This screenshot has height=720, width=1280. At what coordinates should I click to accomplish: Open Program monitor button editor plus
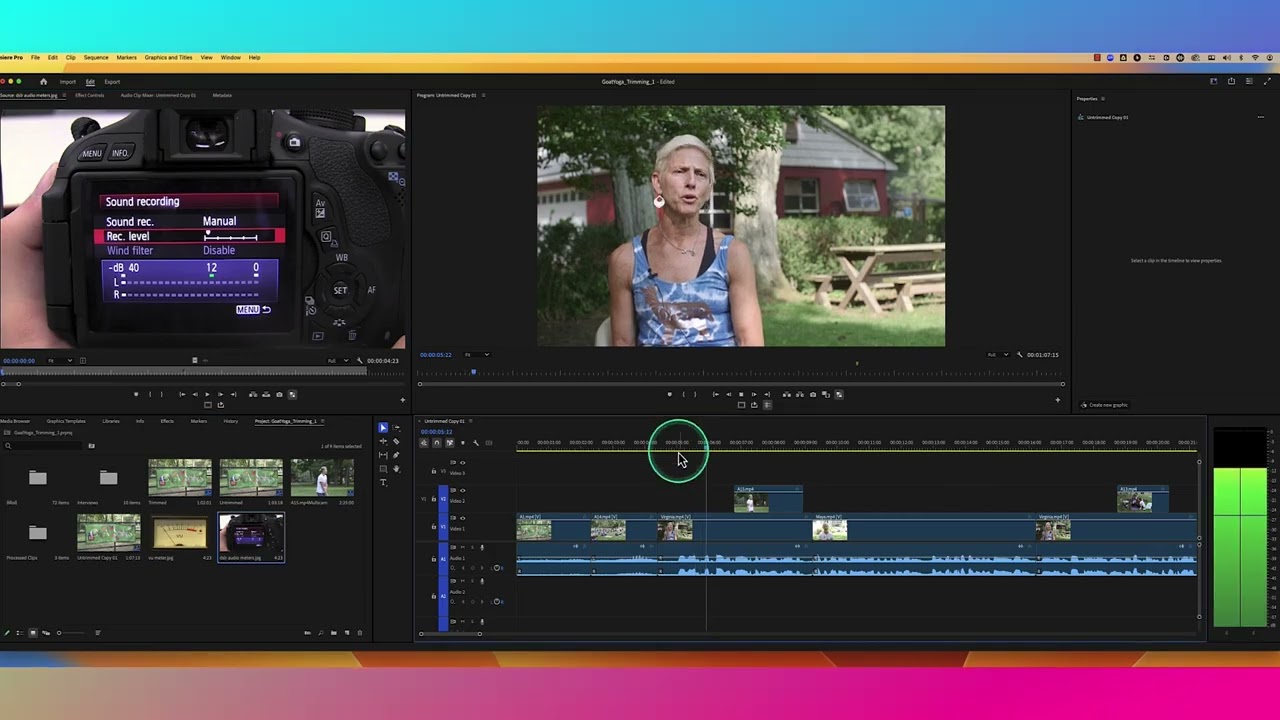[1057, 400]
